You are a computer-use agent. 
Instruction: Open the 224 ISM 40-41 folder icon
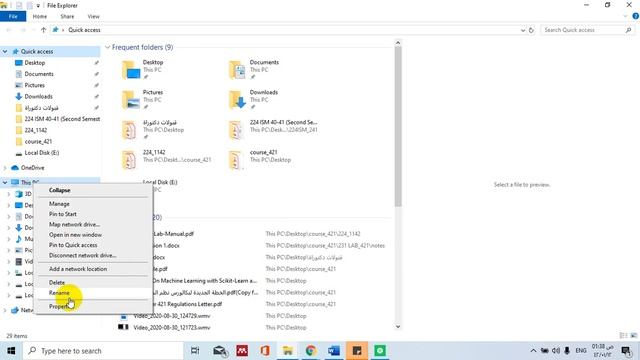point(236,130)
